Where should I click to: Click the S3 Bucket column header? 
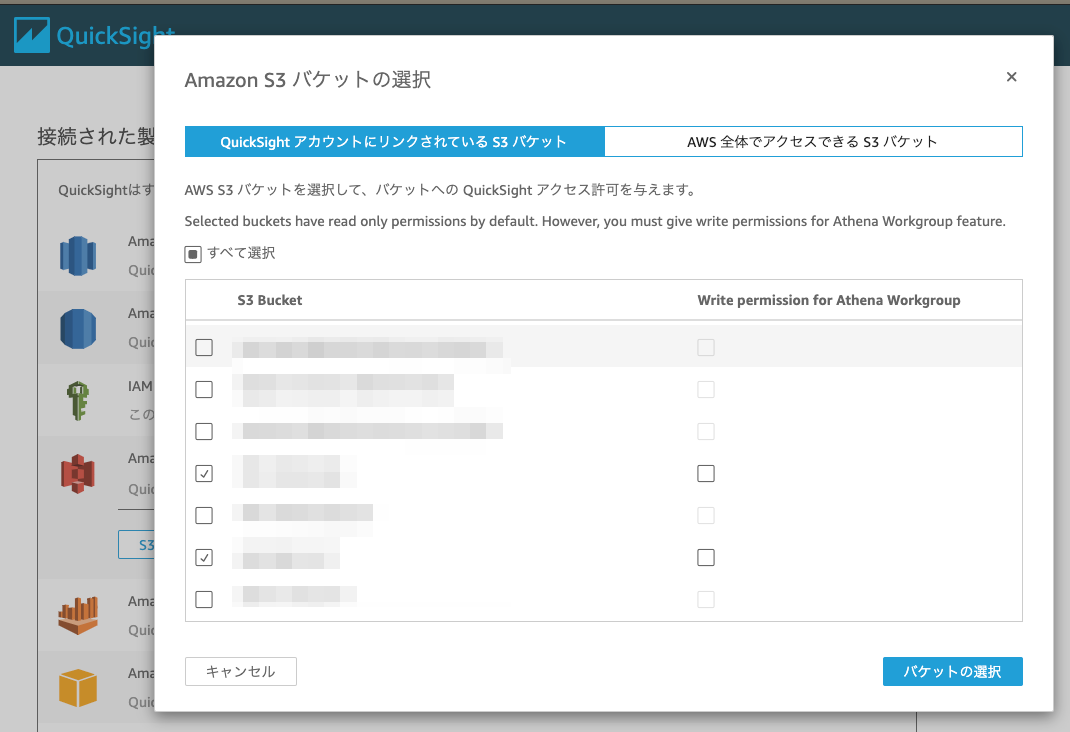[270, 300]
